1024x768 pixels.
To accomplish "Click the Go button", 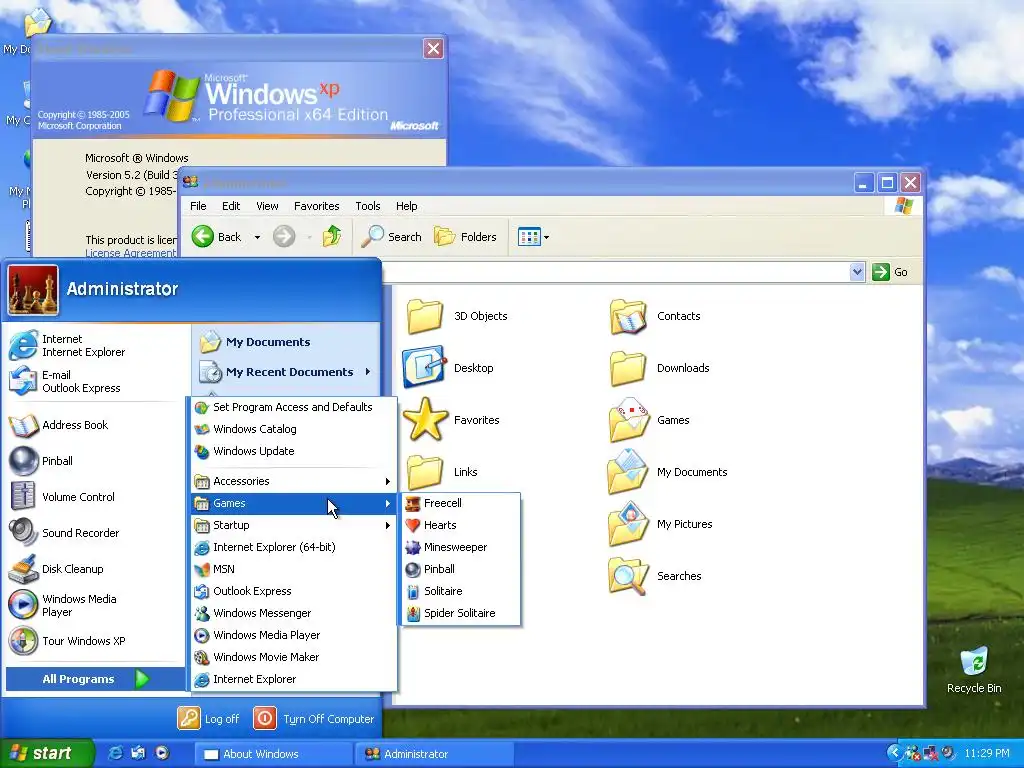I will tap(890, 272).
